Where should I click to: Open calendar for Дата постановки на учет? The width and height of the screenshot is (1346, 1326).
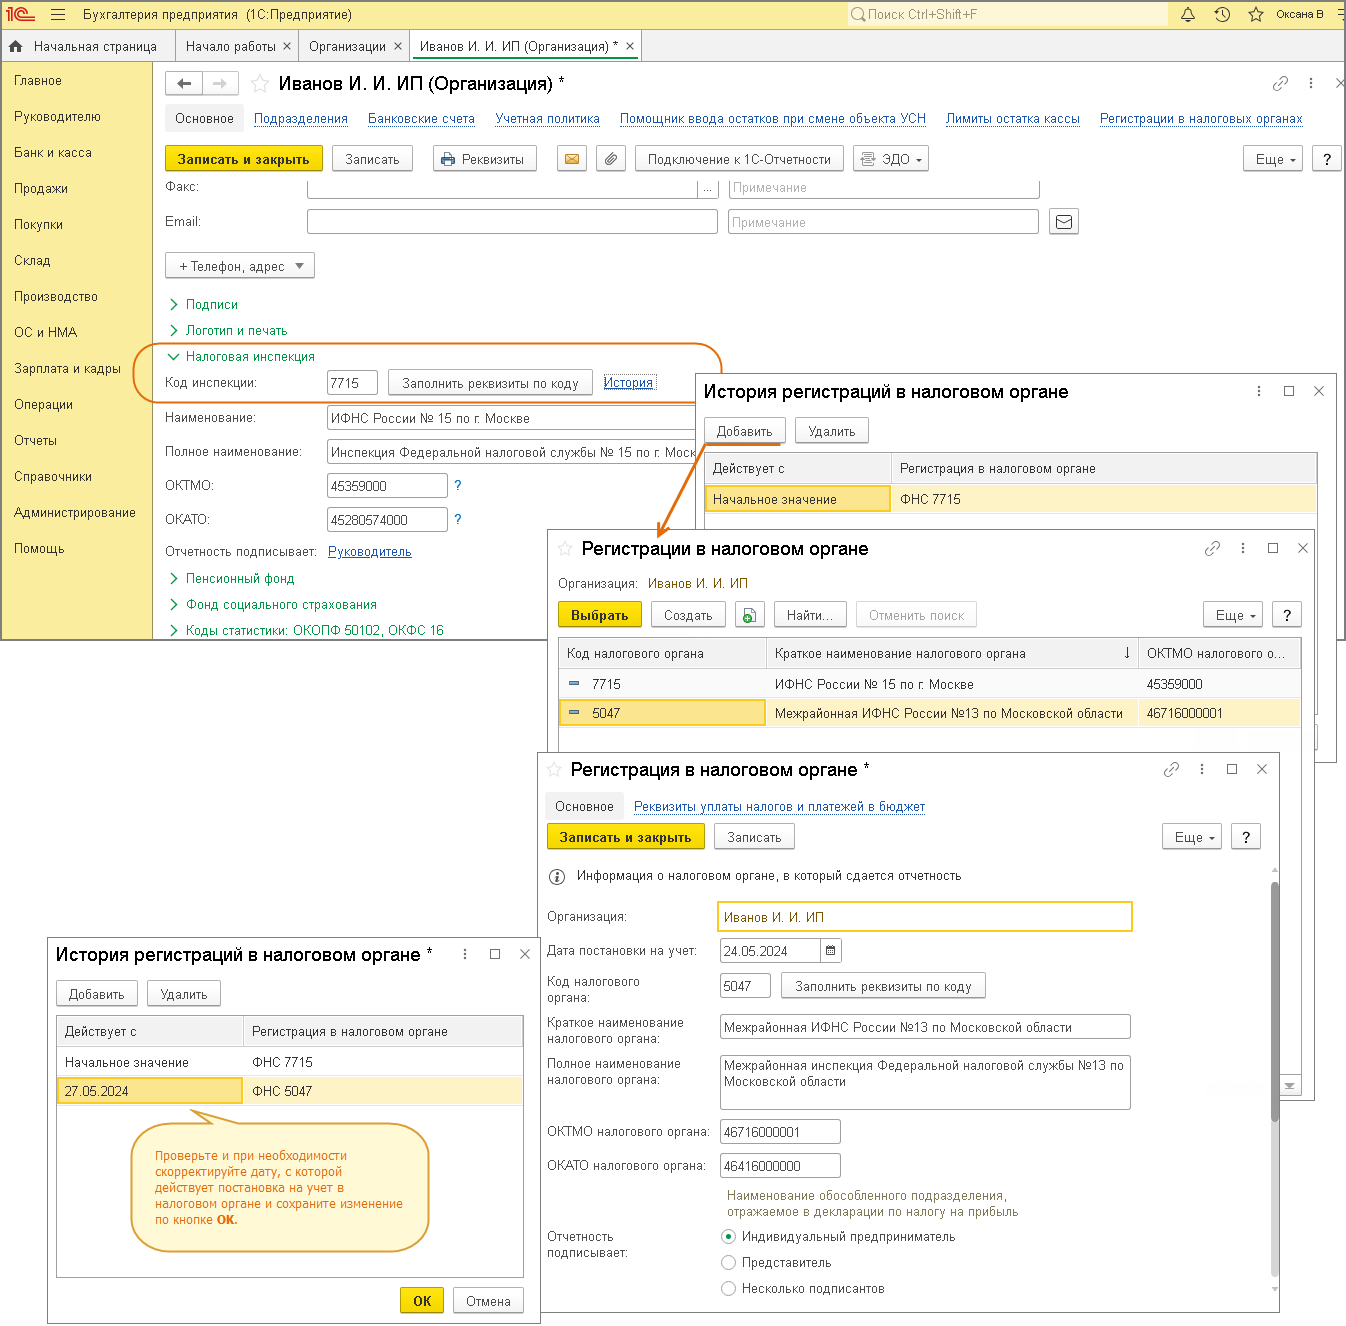coord(831,951)
